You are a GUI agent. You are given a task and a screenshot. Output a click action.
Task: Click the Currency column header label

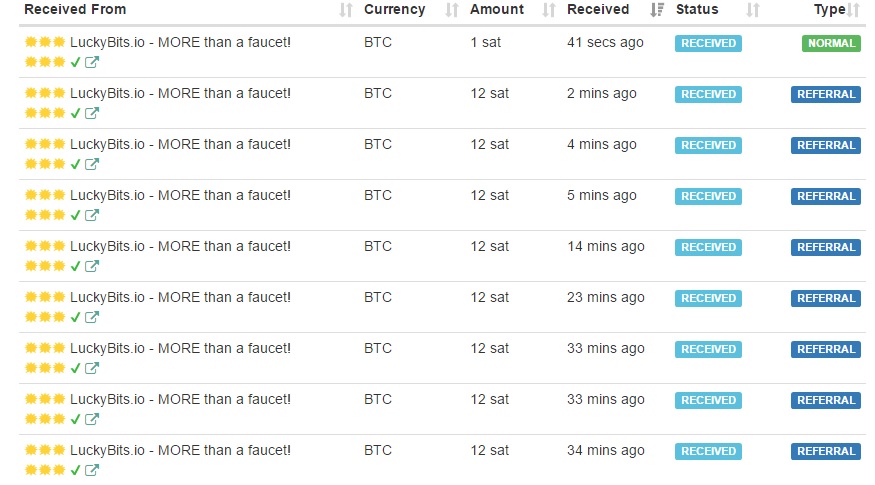pos(394,10)
